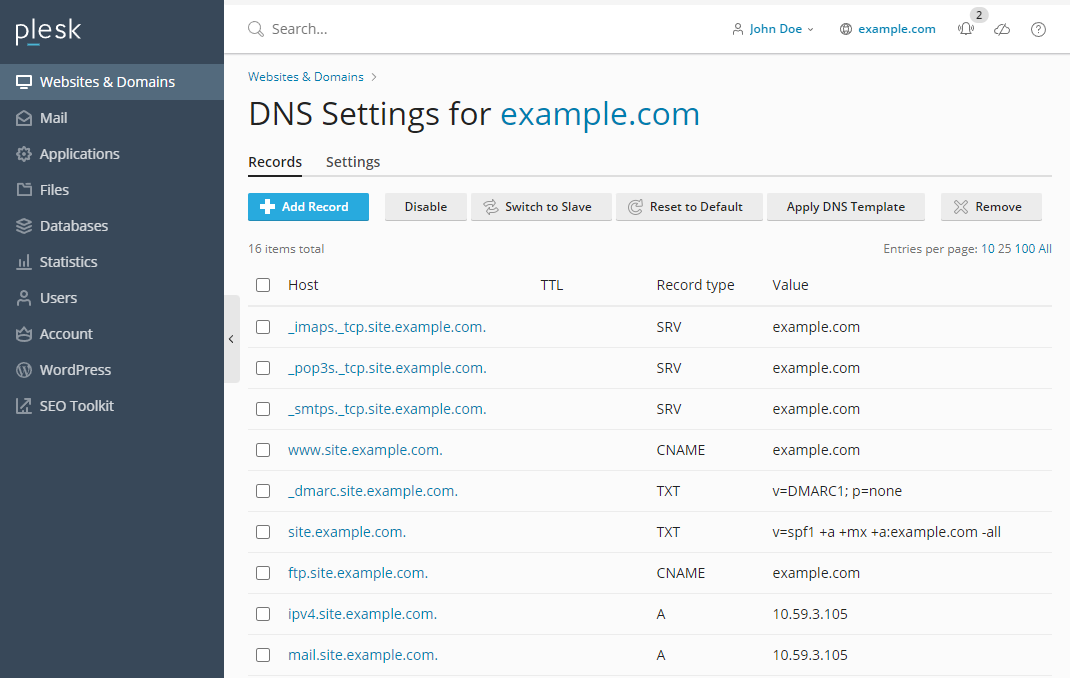Click the Mail envelope icon in sidebar
The width and height of the screenshot is (1070, 678).
click(x=24, y=118)
